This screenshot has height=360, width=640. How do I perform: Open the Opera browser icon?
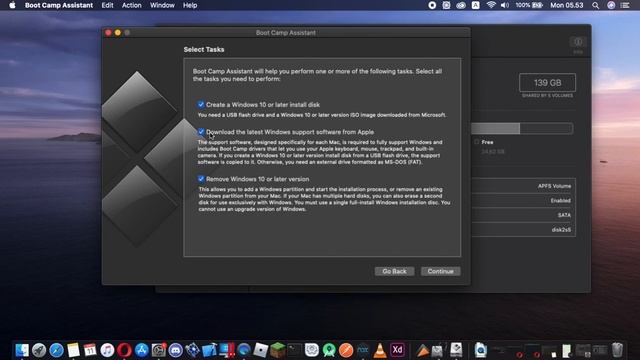124,350
